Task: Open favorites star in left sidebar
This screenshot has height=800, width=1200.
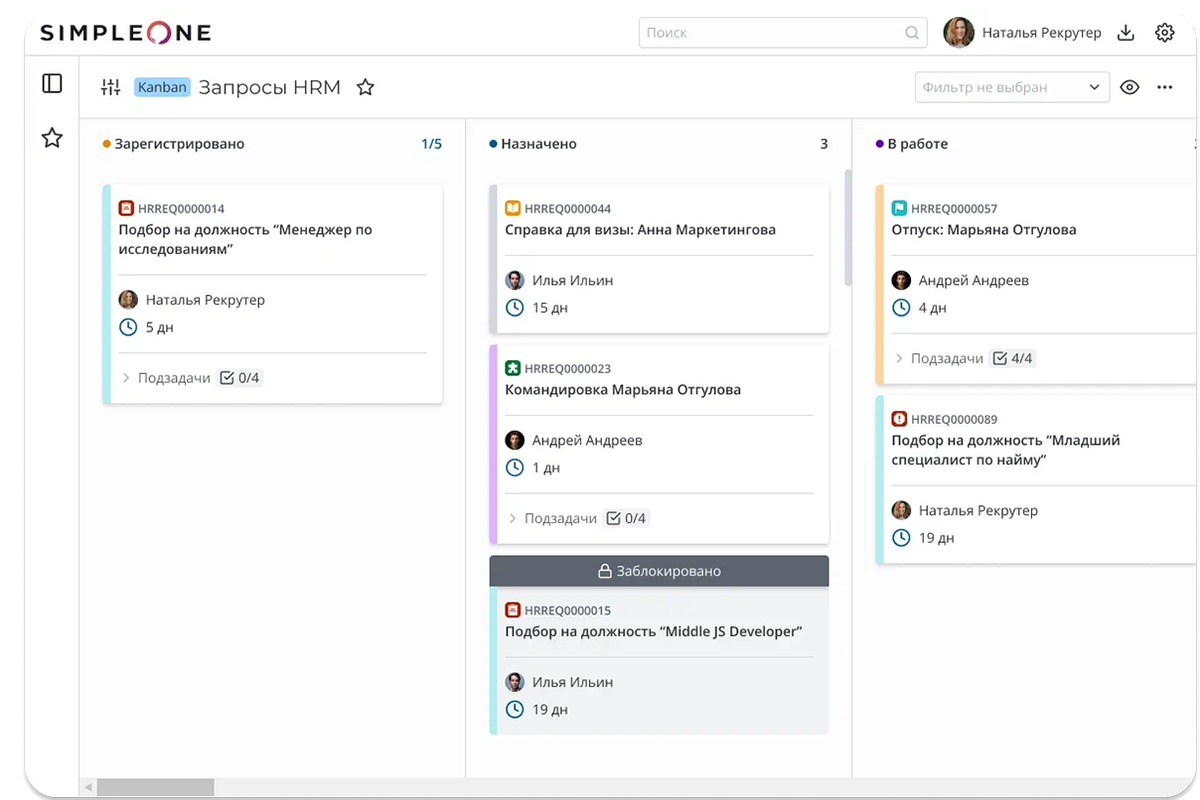Action: coord(52,138)
